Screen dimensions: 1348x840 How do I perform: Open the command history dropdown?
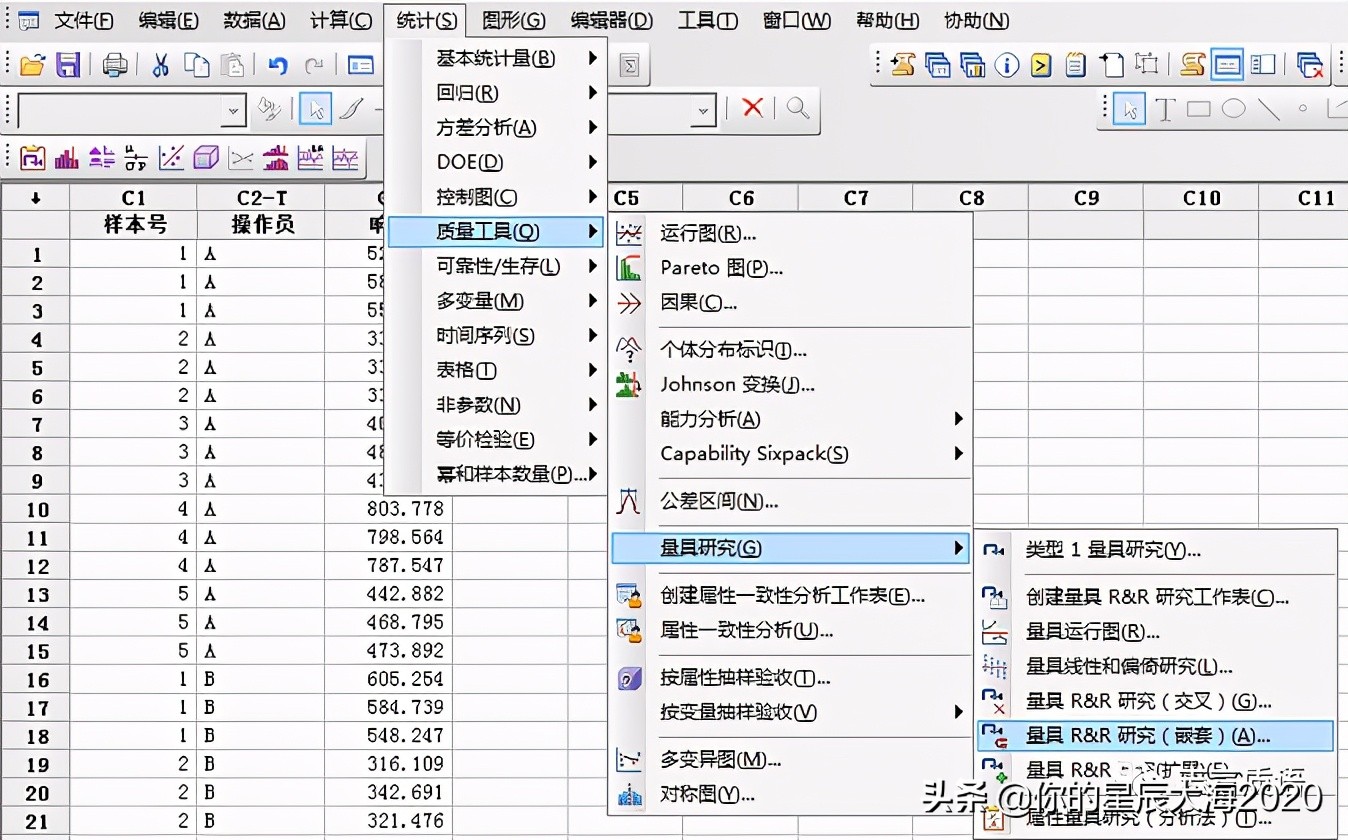click(x=233, y=110)
